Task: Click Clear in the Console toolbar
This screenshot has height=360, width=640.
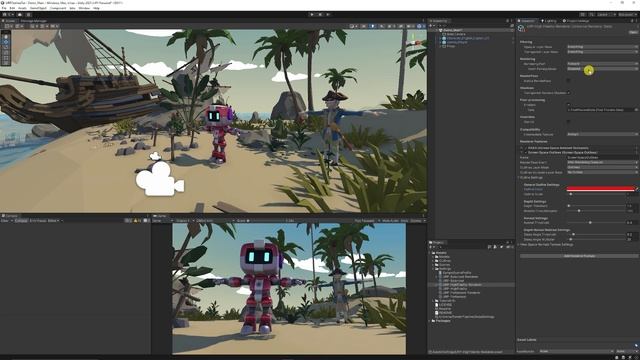Action: (4, 221)
